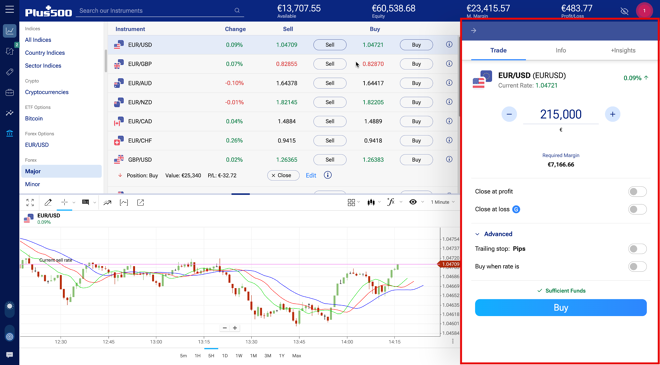Image resolution: width=660 pixels, height=365 pixels.
Task: Enable the Close at profit toggle
Action: coord(637,192)
